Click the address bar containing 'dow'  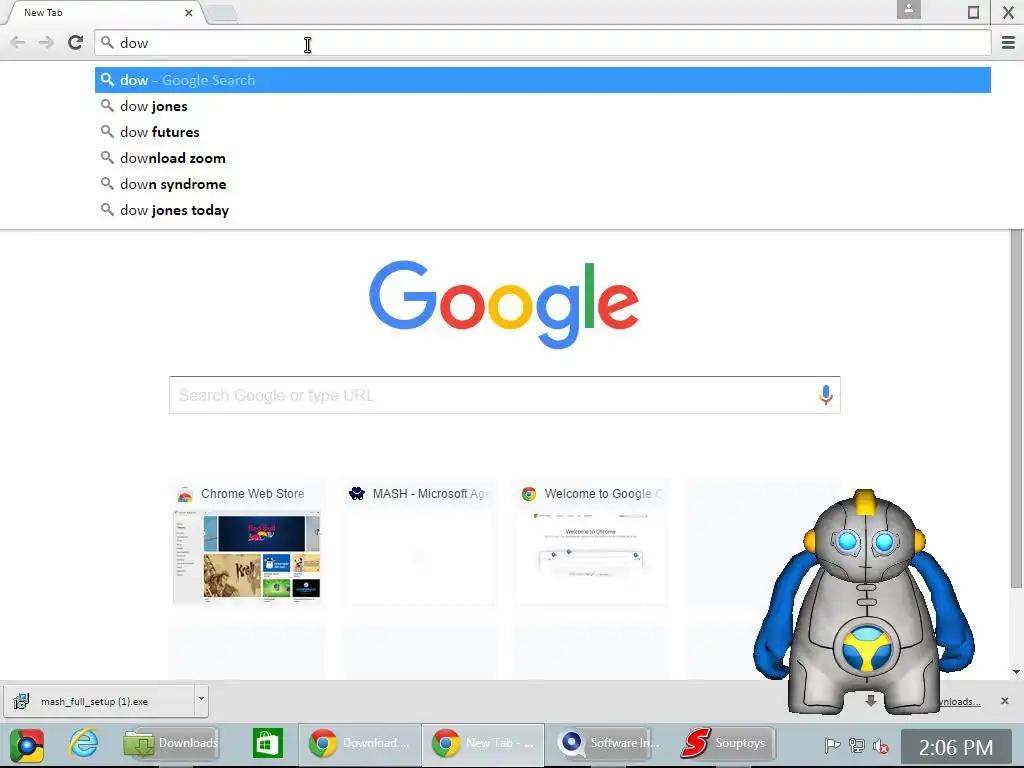543,43
